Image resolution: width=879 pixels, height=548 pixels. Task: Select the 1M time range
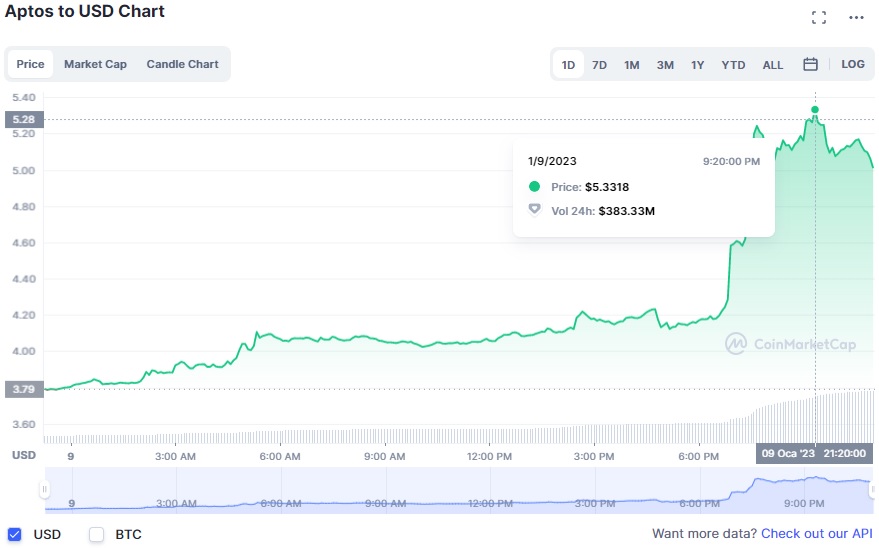click(632, 65)
